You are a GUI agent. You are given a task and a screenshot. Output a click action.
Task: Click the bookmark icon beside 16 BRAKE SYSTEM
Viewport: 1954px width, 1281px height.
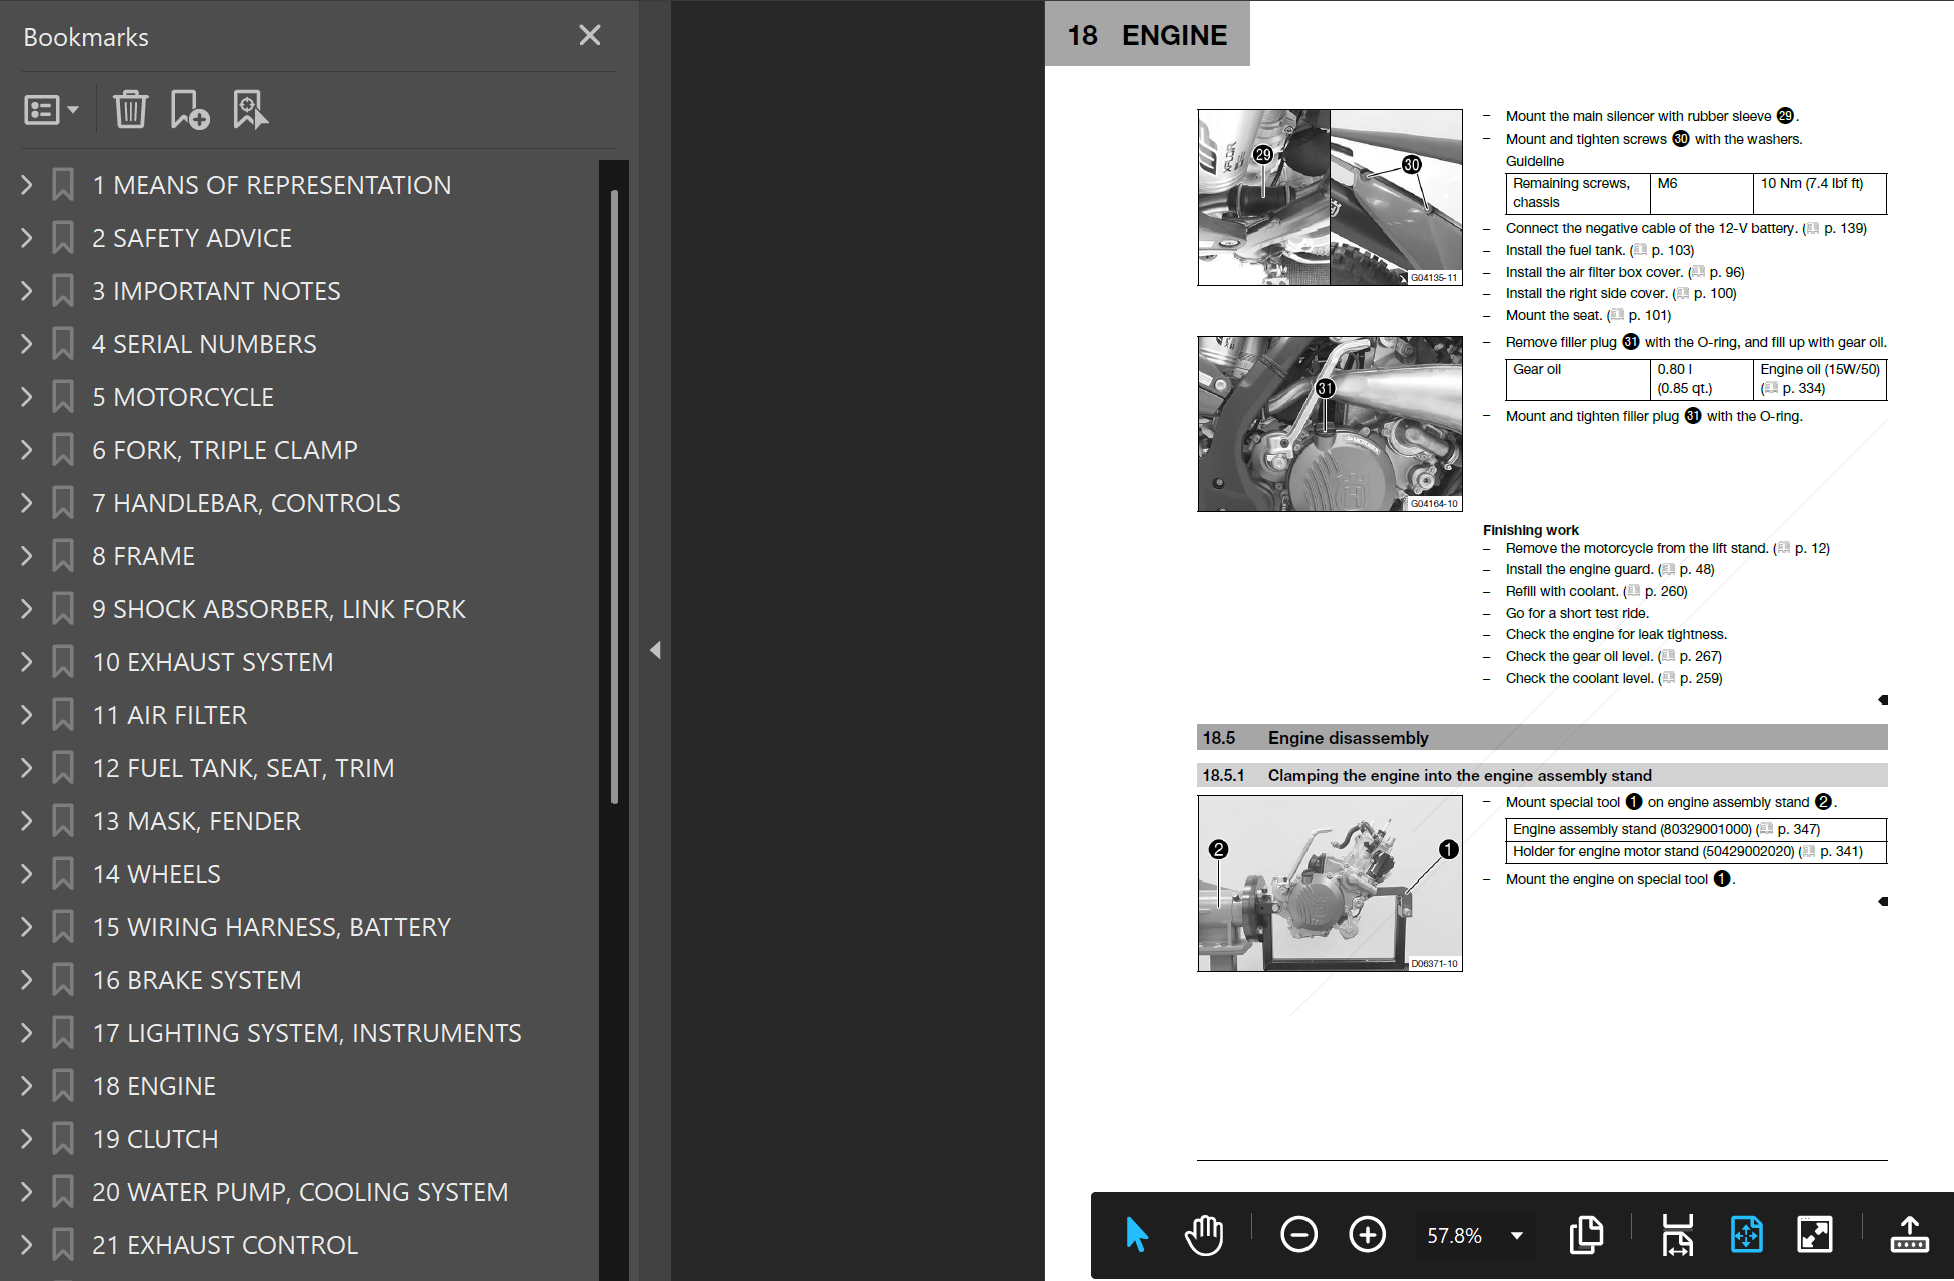pos(63,980)
